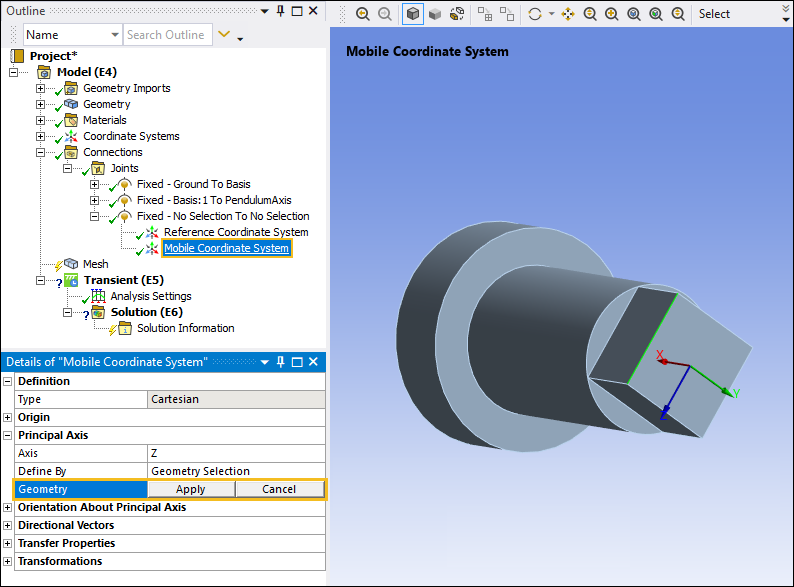Pin the Outline panel
This screenshot has width=794, height=587.
[279, 11]
